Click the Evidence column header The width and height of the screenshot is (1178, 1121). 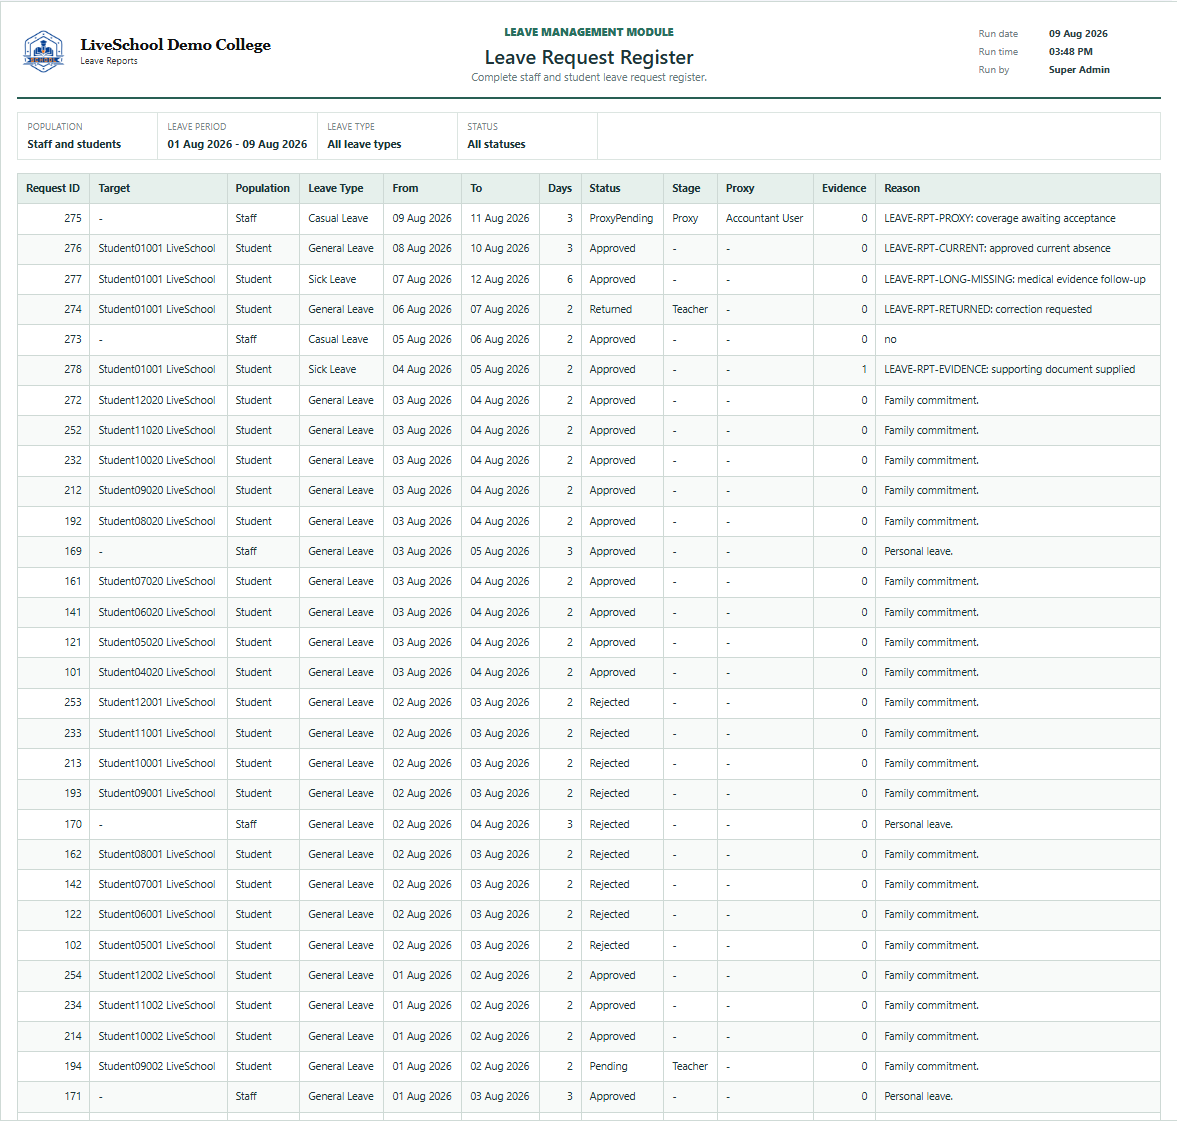click(844, 189)
